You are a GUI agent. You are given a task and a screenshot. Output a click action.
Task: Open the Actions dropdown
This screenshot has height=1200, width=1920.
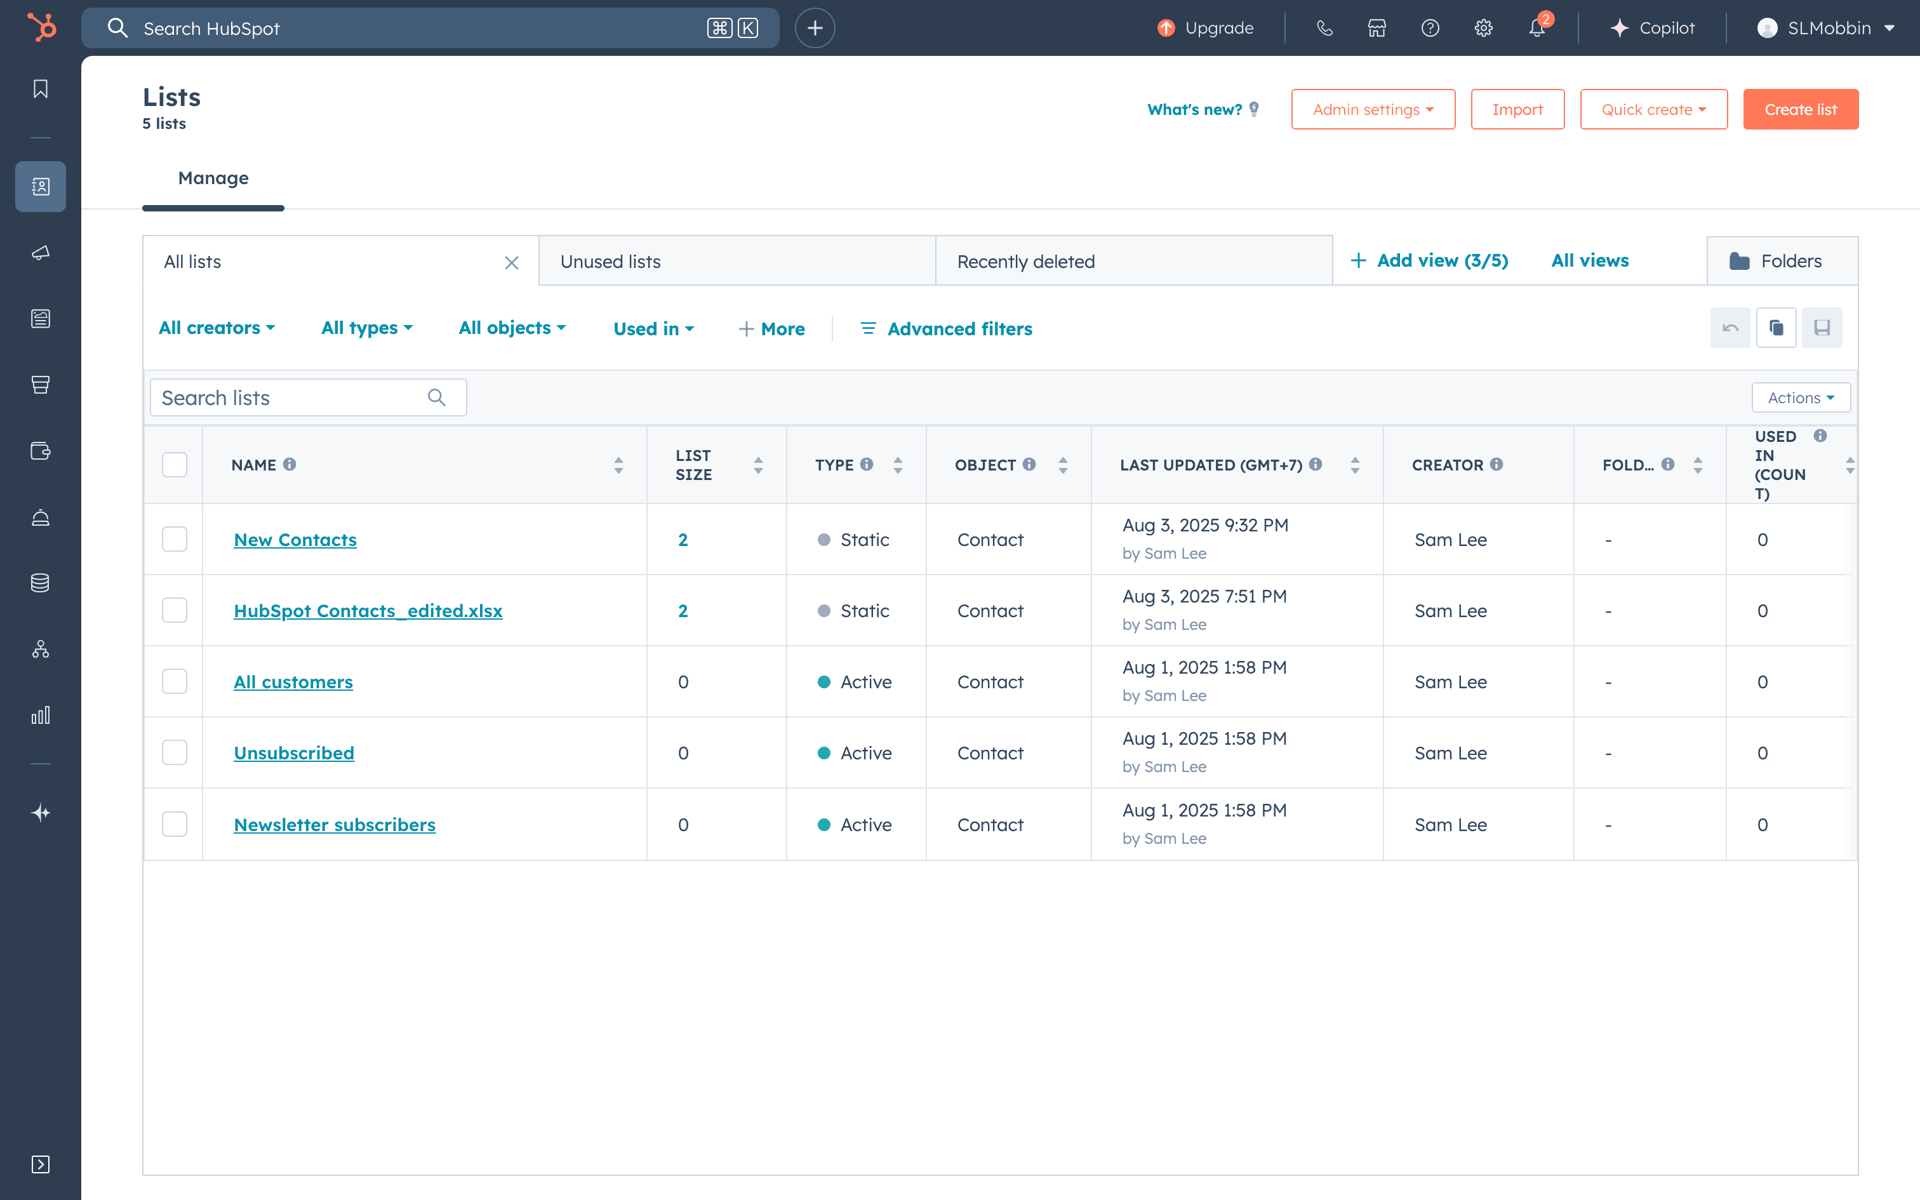[1801, 398]
